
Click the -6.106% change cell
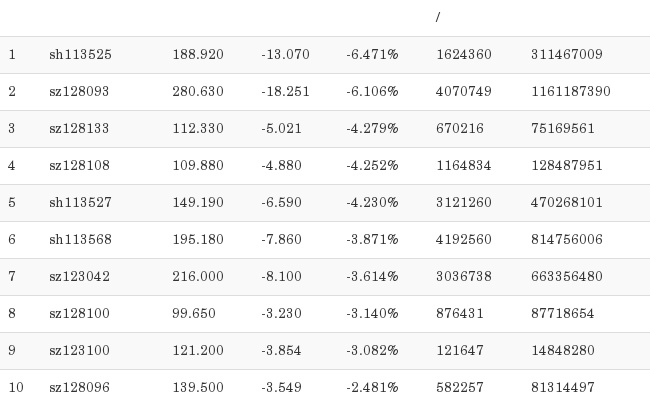(x=372, y=92)
